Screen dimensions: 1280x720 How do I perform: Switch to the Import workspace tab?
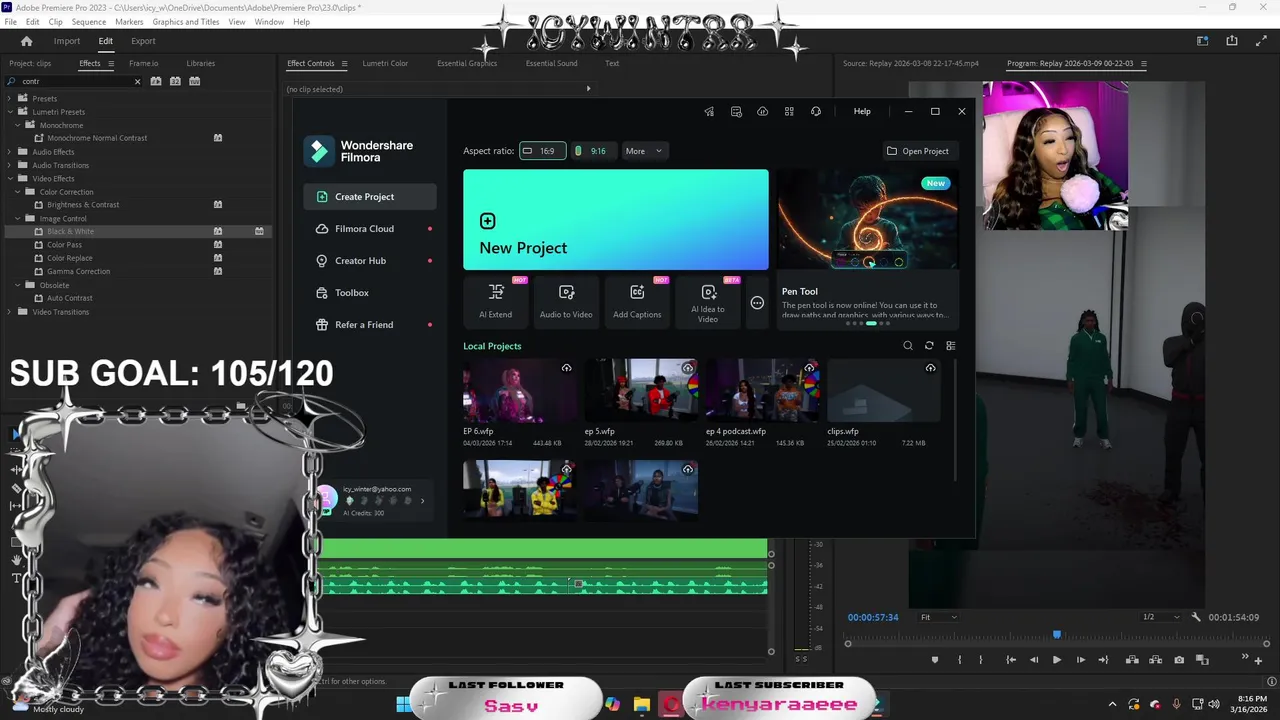(x=67, y=41)
